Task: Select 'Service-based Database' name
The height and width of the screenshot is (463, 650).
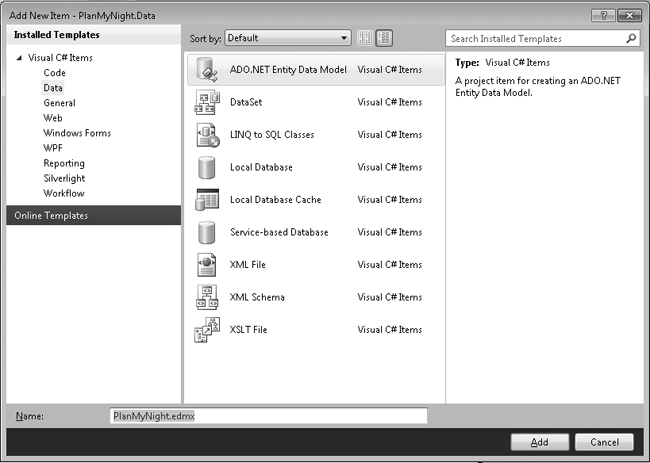Action: pos(279,232)
